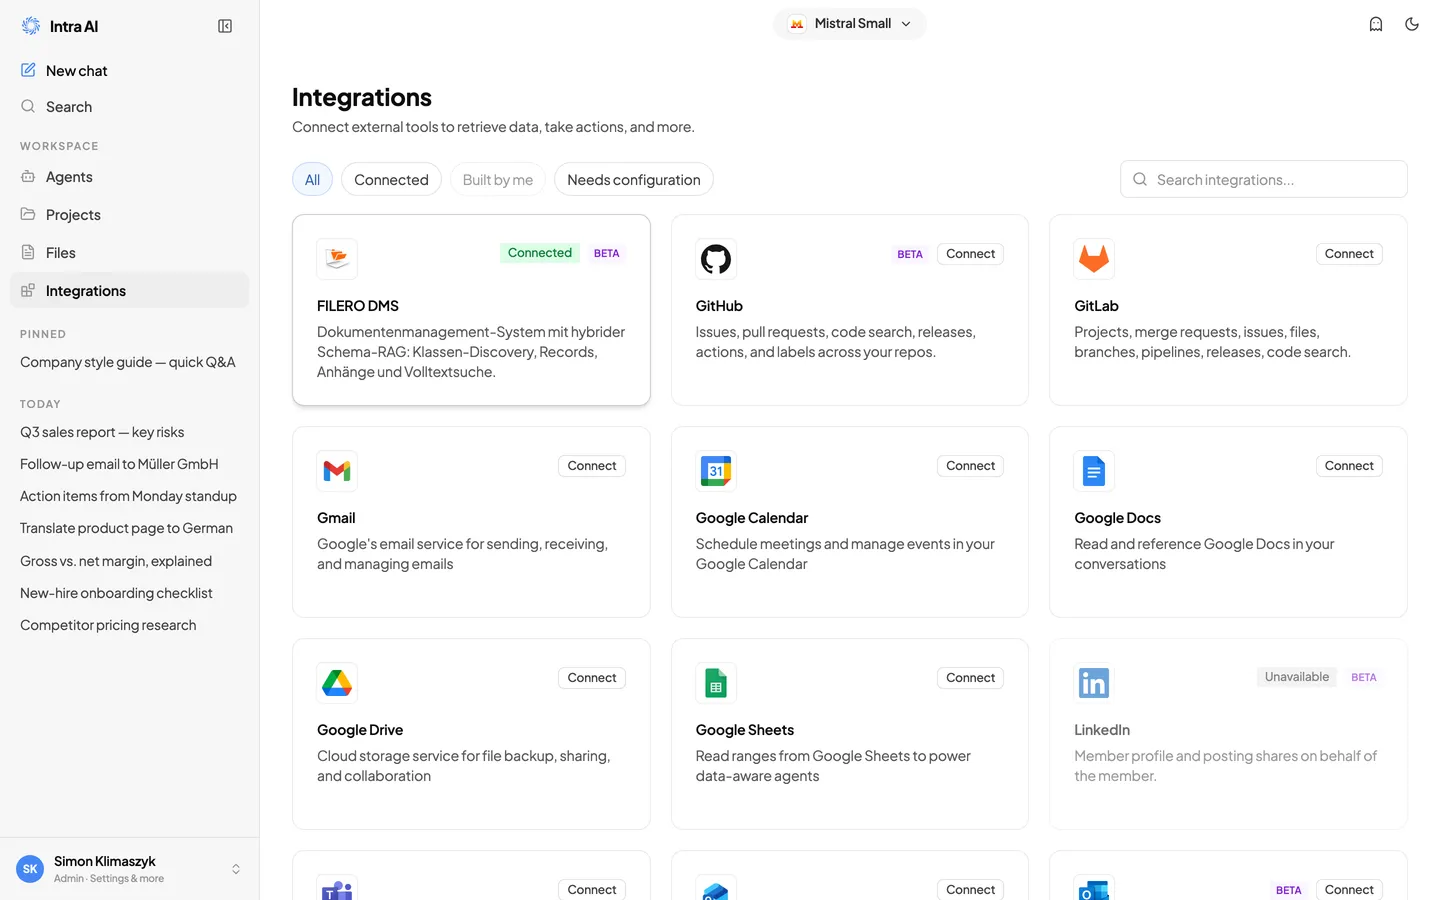Connect the GitHub integration
Screen dimensions: 1440x900
[970, 254]
